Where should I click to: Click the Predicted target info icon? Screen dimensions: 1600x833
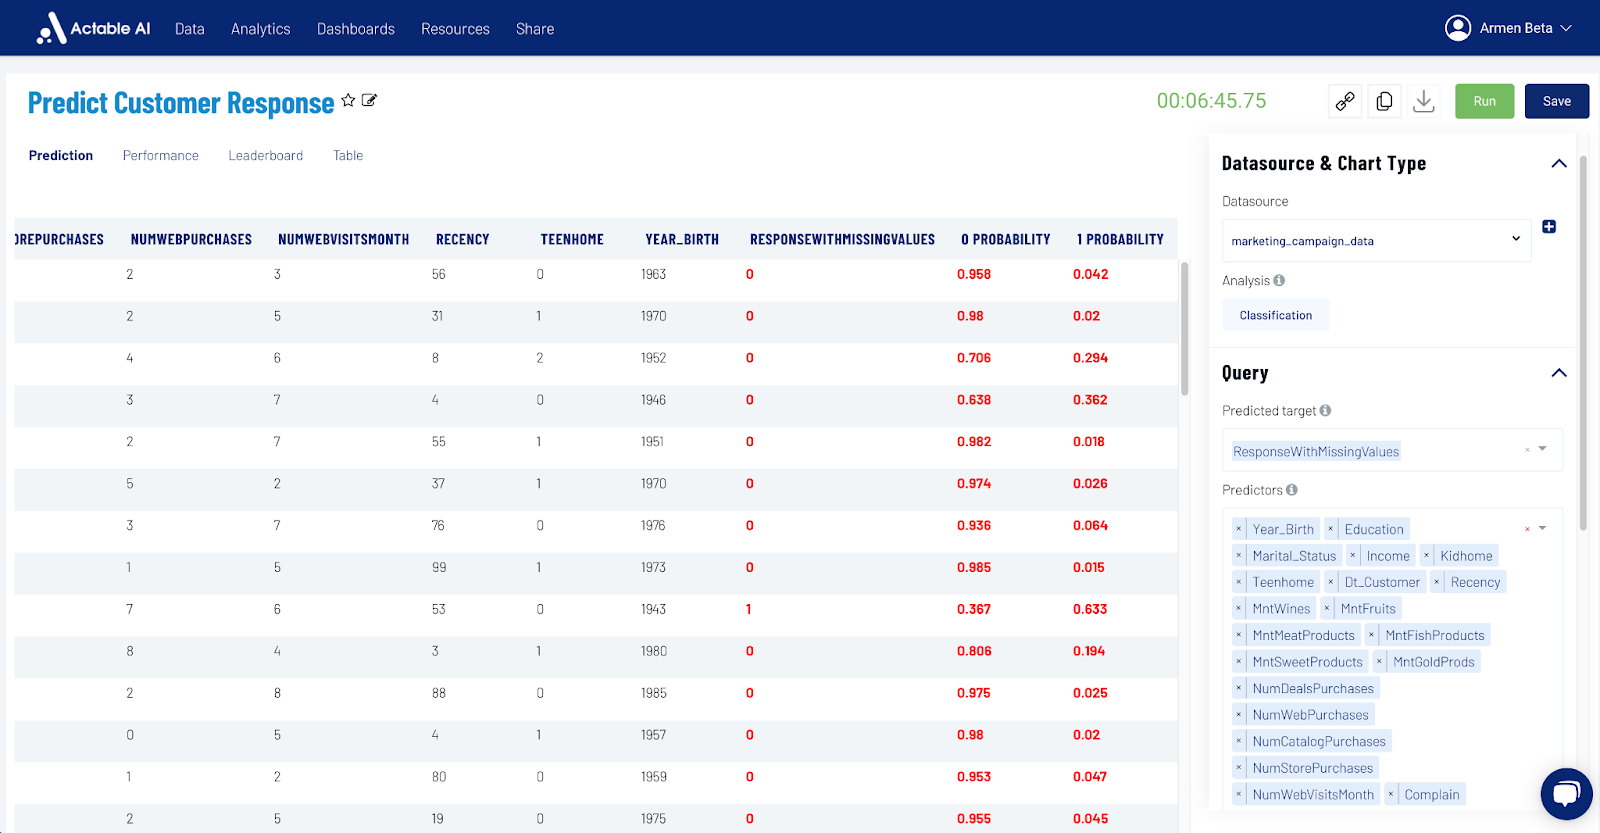coord(1325,410)
